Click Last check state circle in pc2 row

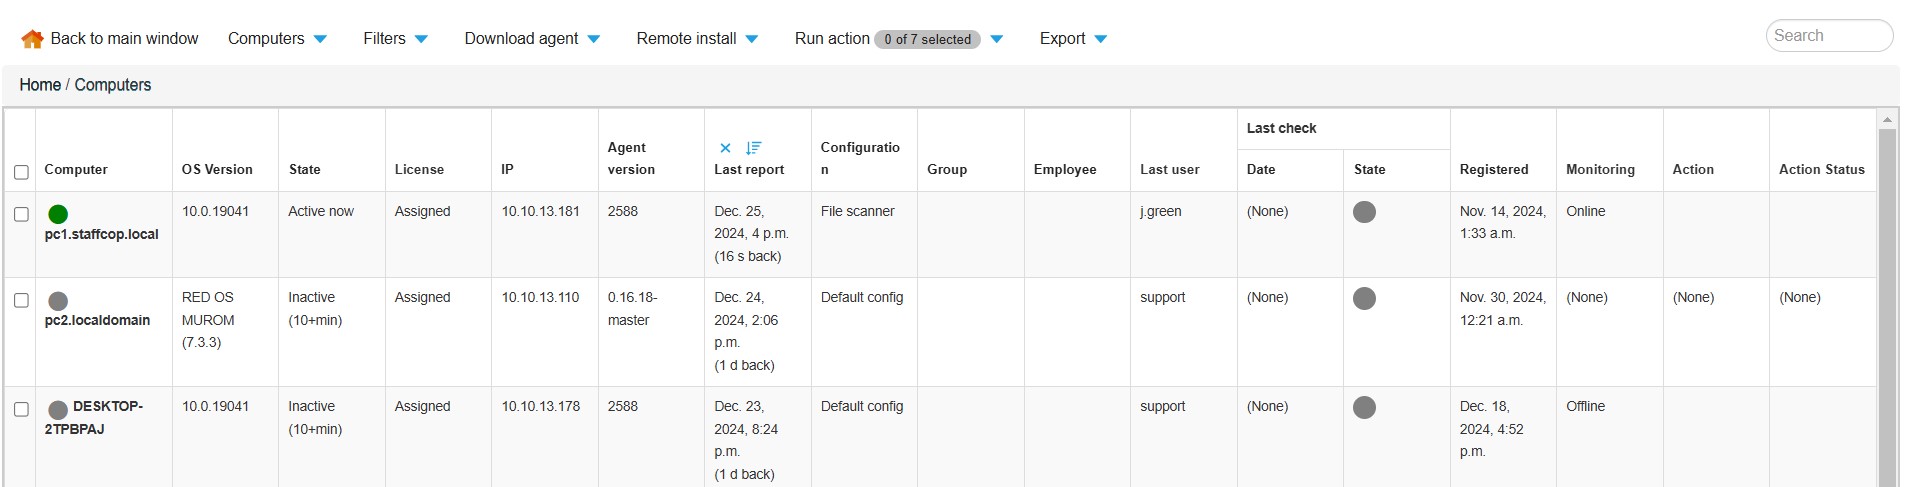1364,298
